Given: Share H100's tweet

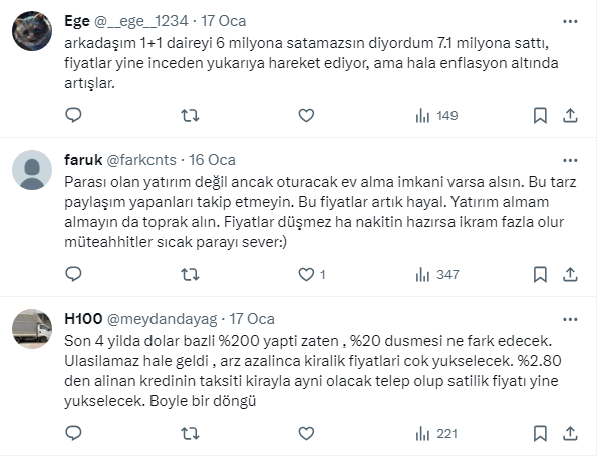Looking at the screenshot, I should [x=572, y=434].
